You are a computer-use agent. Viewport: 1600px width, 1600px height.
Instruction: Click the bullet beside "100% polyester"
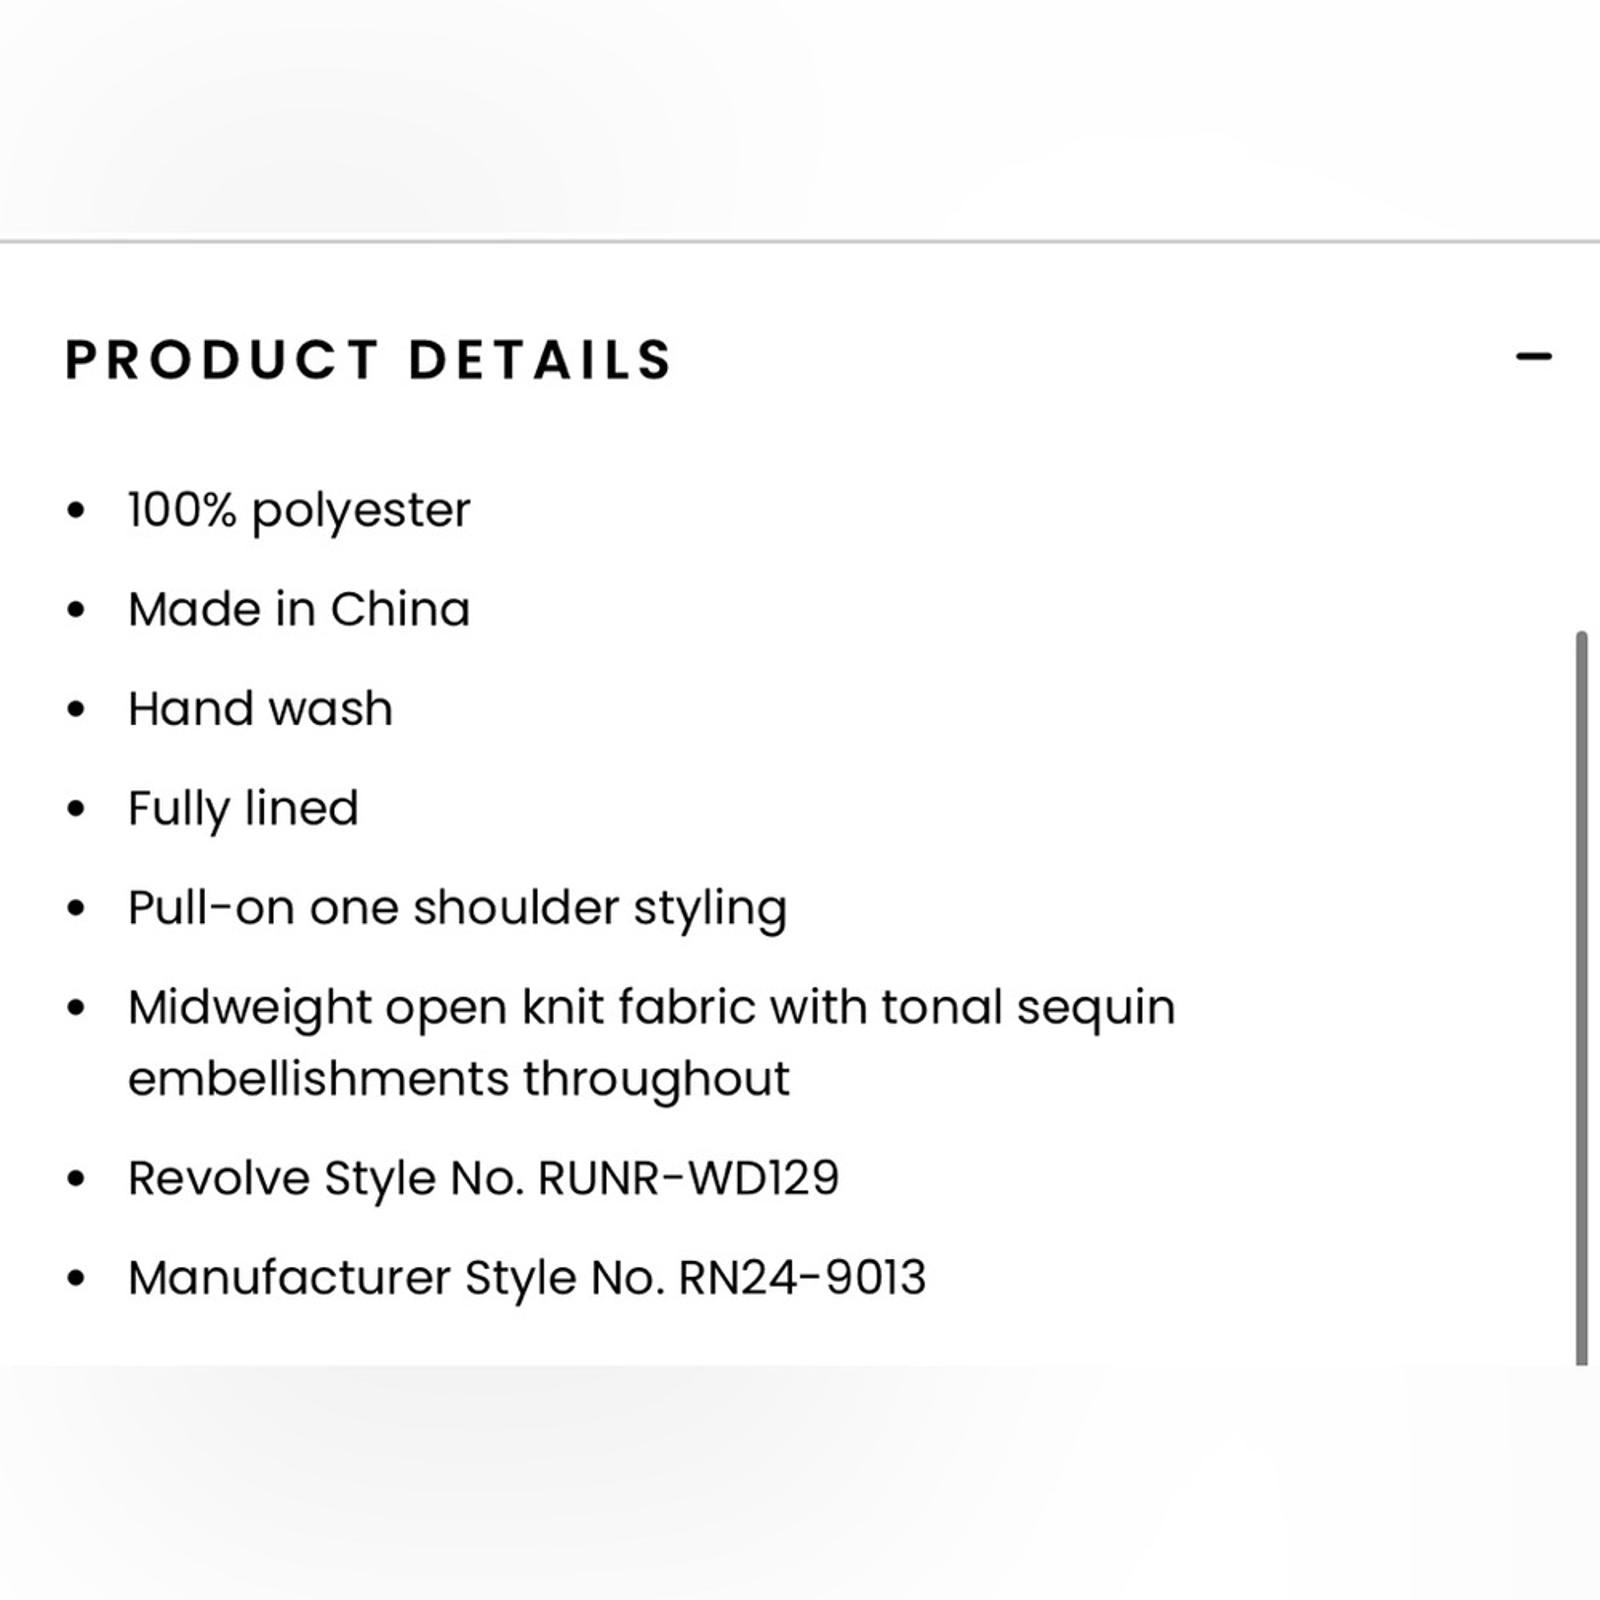click(x=76, y=510)
